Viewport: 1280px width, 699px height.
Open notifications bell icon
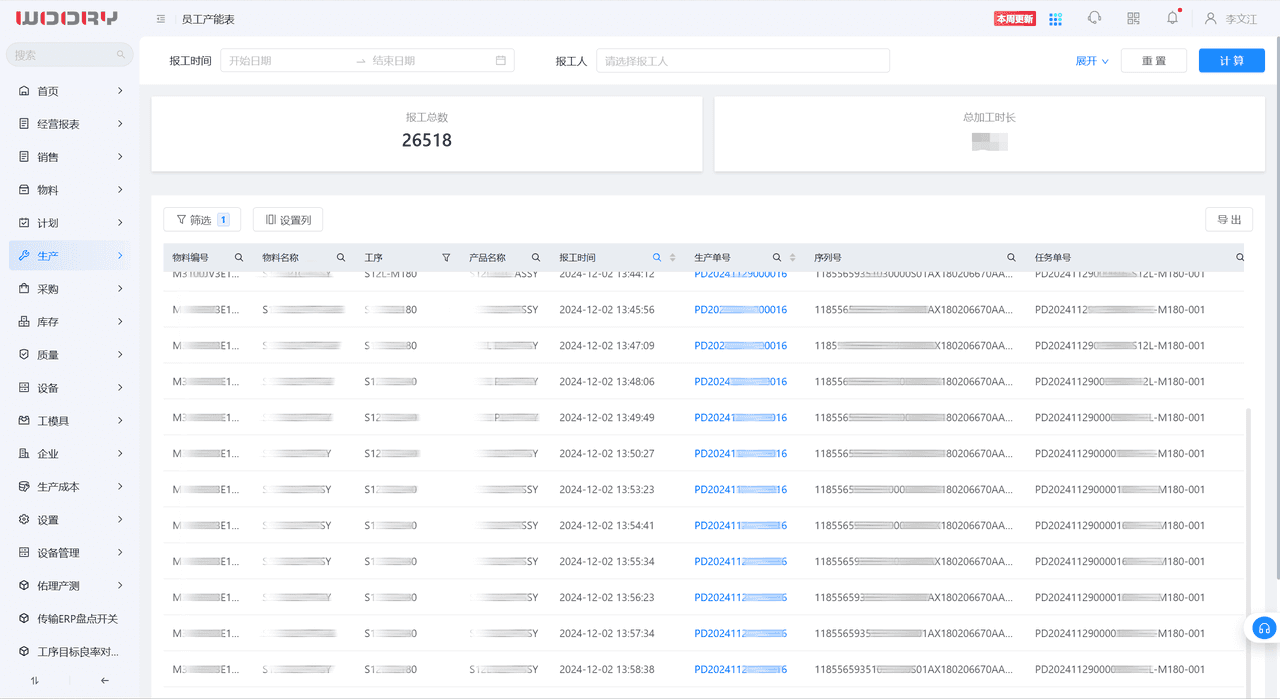[1173, 18]
